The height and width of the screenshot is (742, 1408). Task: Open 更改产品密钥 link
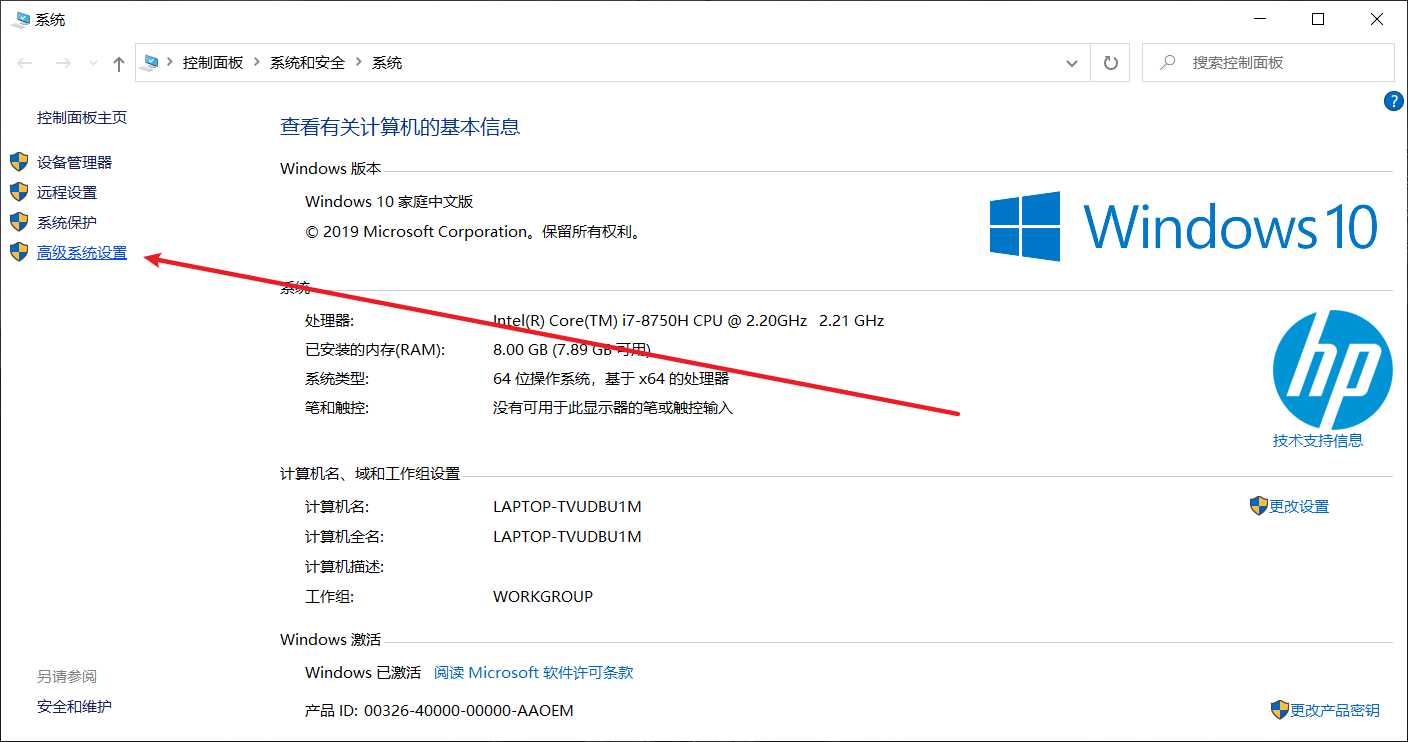click(1335, 711)
